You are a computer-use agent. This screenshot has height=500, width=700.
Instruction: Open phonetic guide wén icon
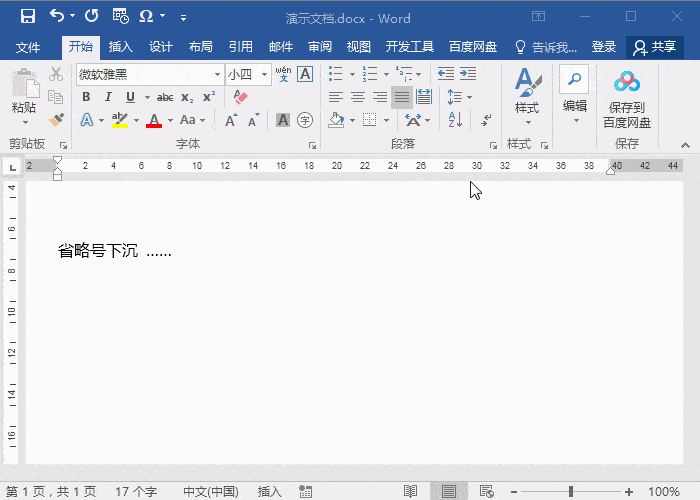click(x=283, y=74)
